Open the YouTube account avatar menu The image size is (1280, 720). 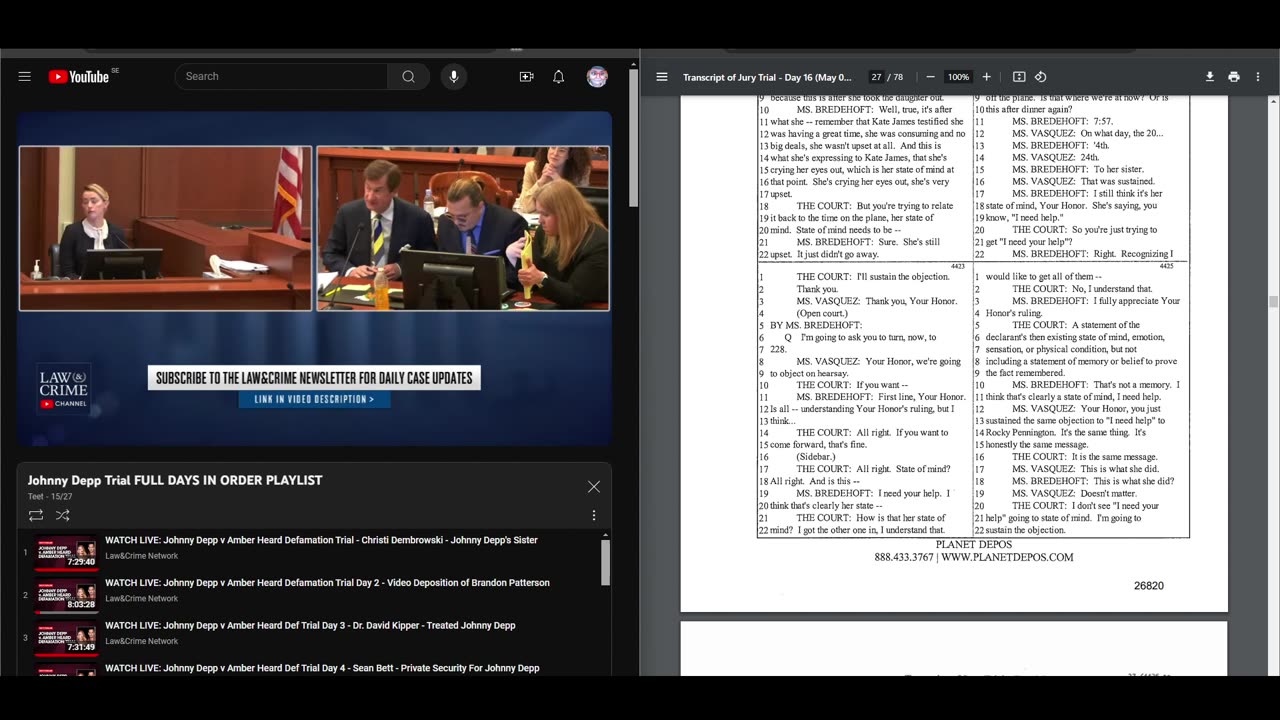[597, 77]
